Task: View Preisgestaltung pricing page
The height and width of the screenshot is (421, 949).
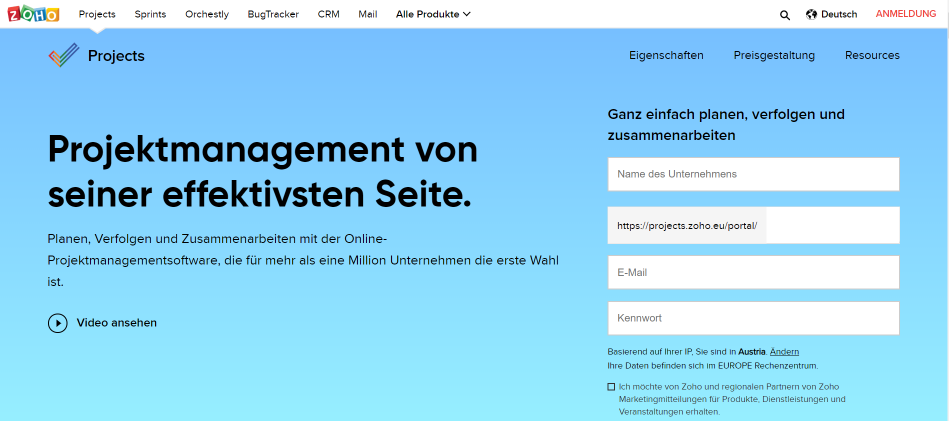Action: click(x=774, y=56)
